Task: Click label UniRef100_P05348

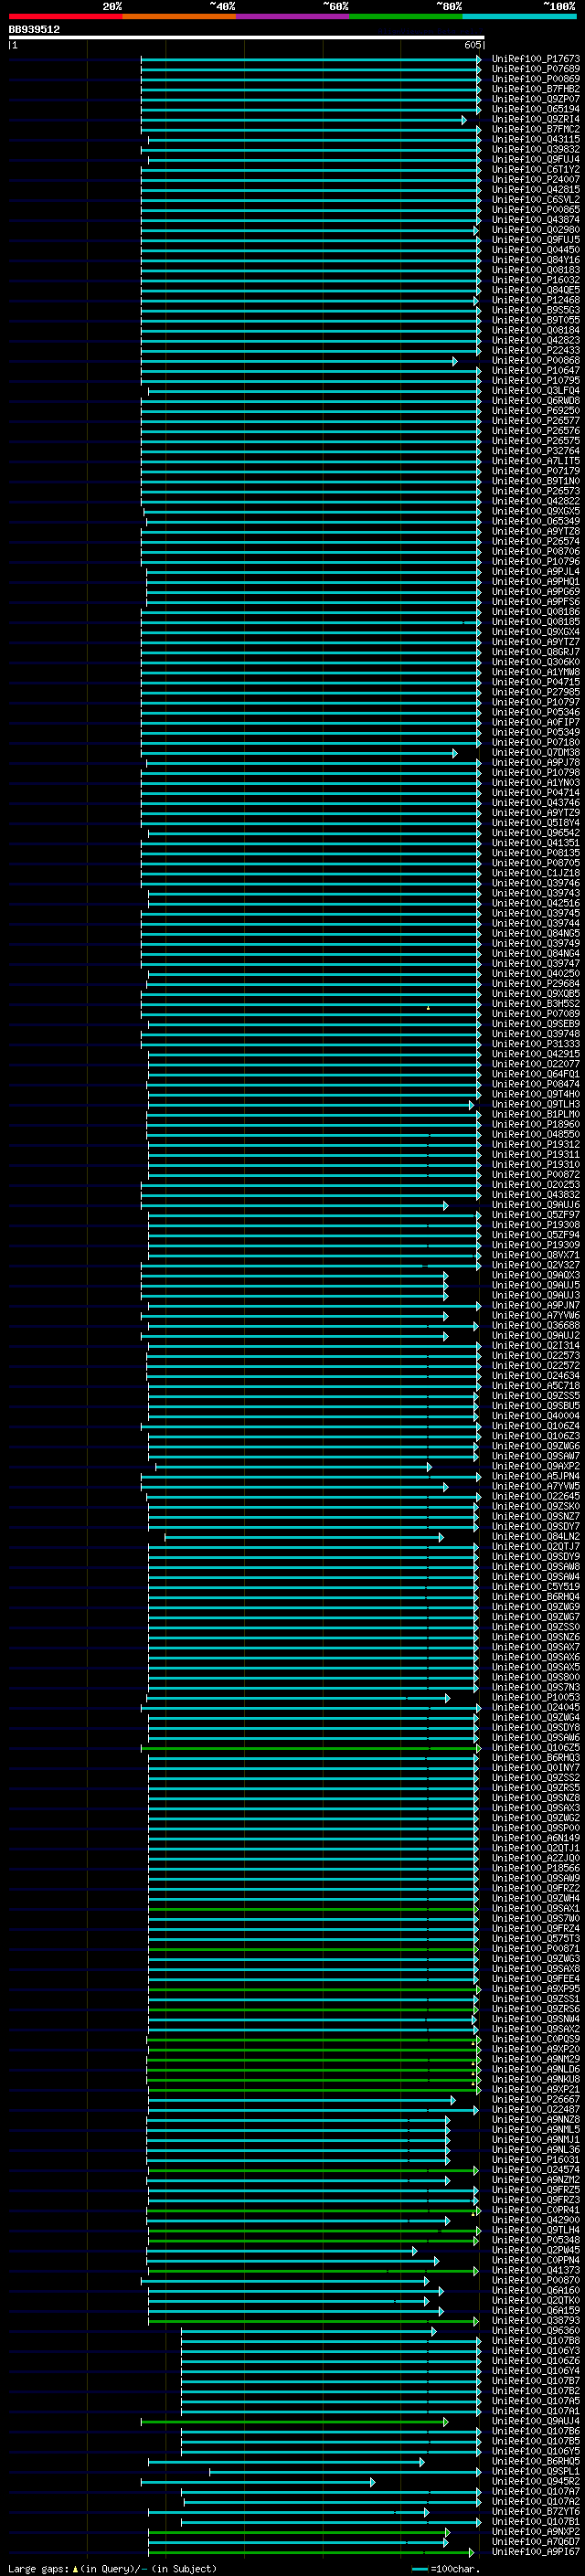Action: [x=535, y=2240]
